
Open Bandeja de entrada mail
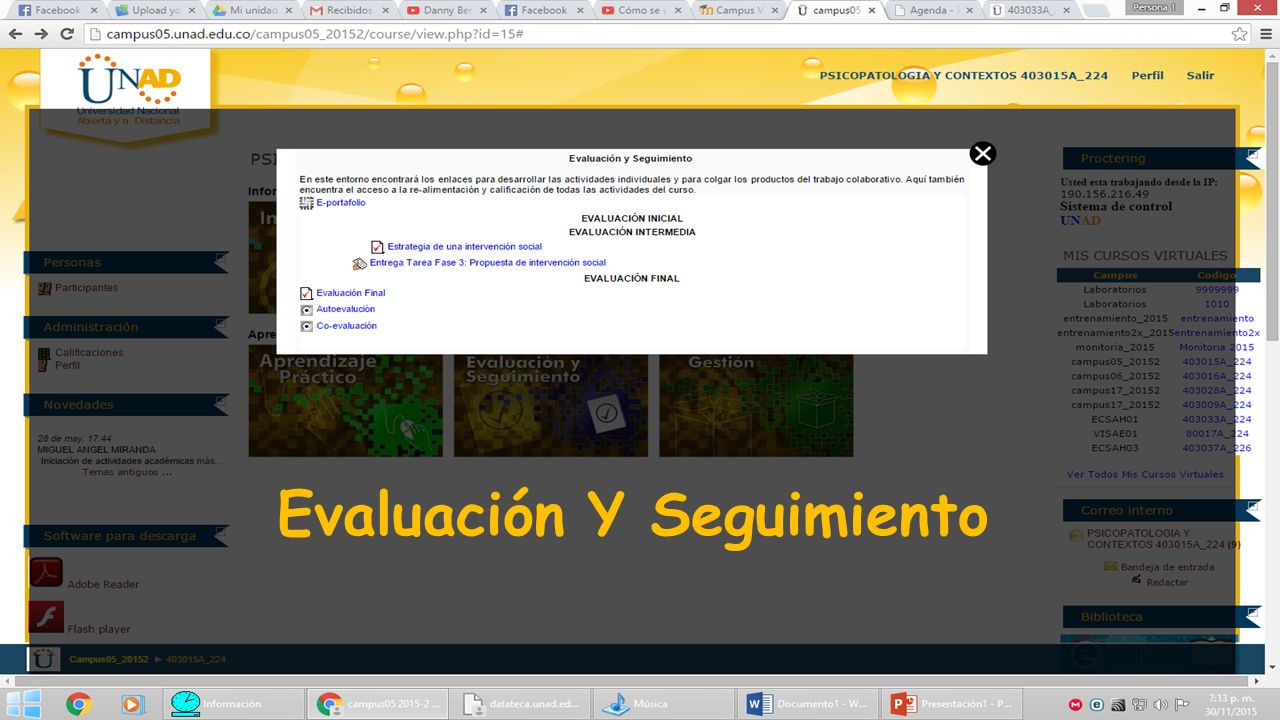click(1167, 567)
